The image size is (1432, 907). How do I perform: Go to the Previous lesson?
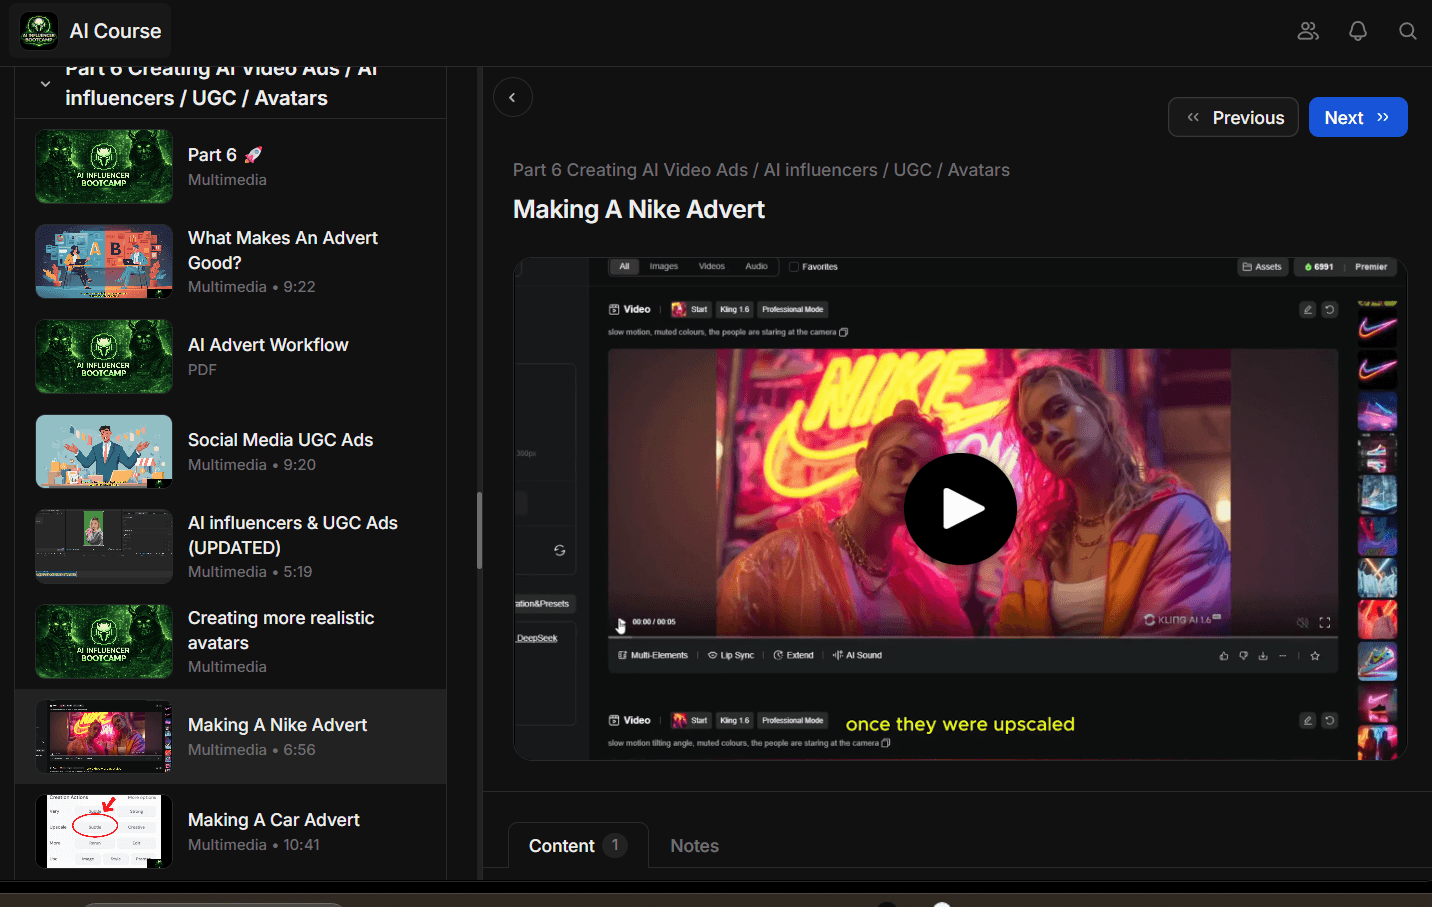(x=1233, y=117)
